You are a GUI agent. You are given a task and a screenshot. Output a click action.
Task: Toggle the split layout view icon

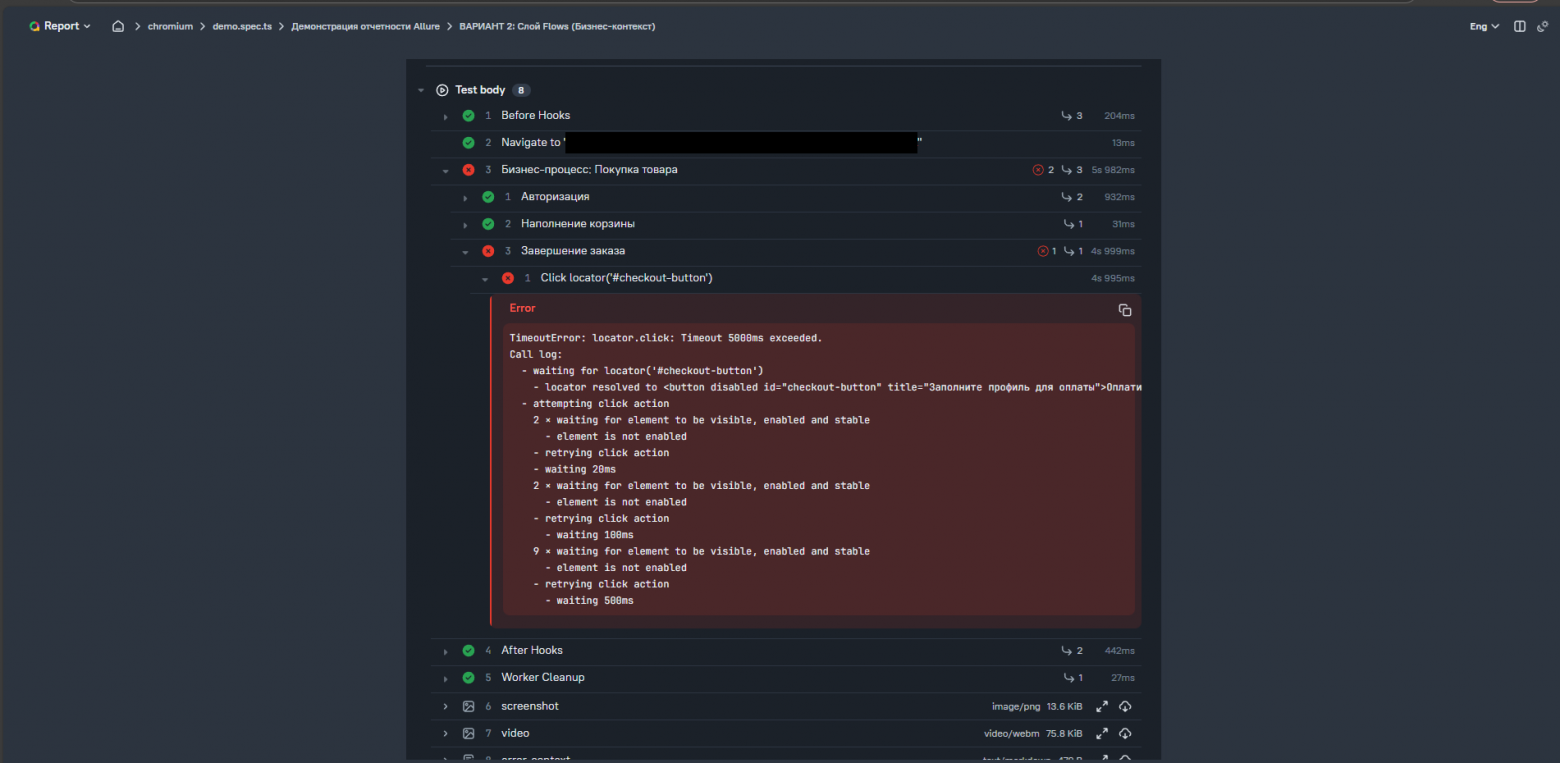tap(1519, 26)
